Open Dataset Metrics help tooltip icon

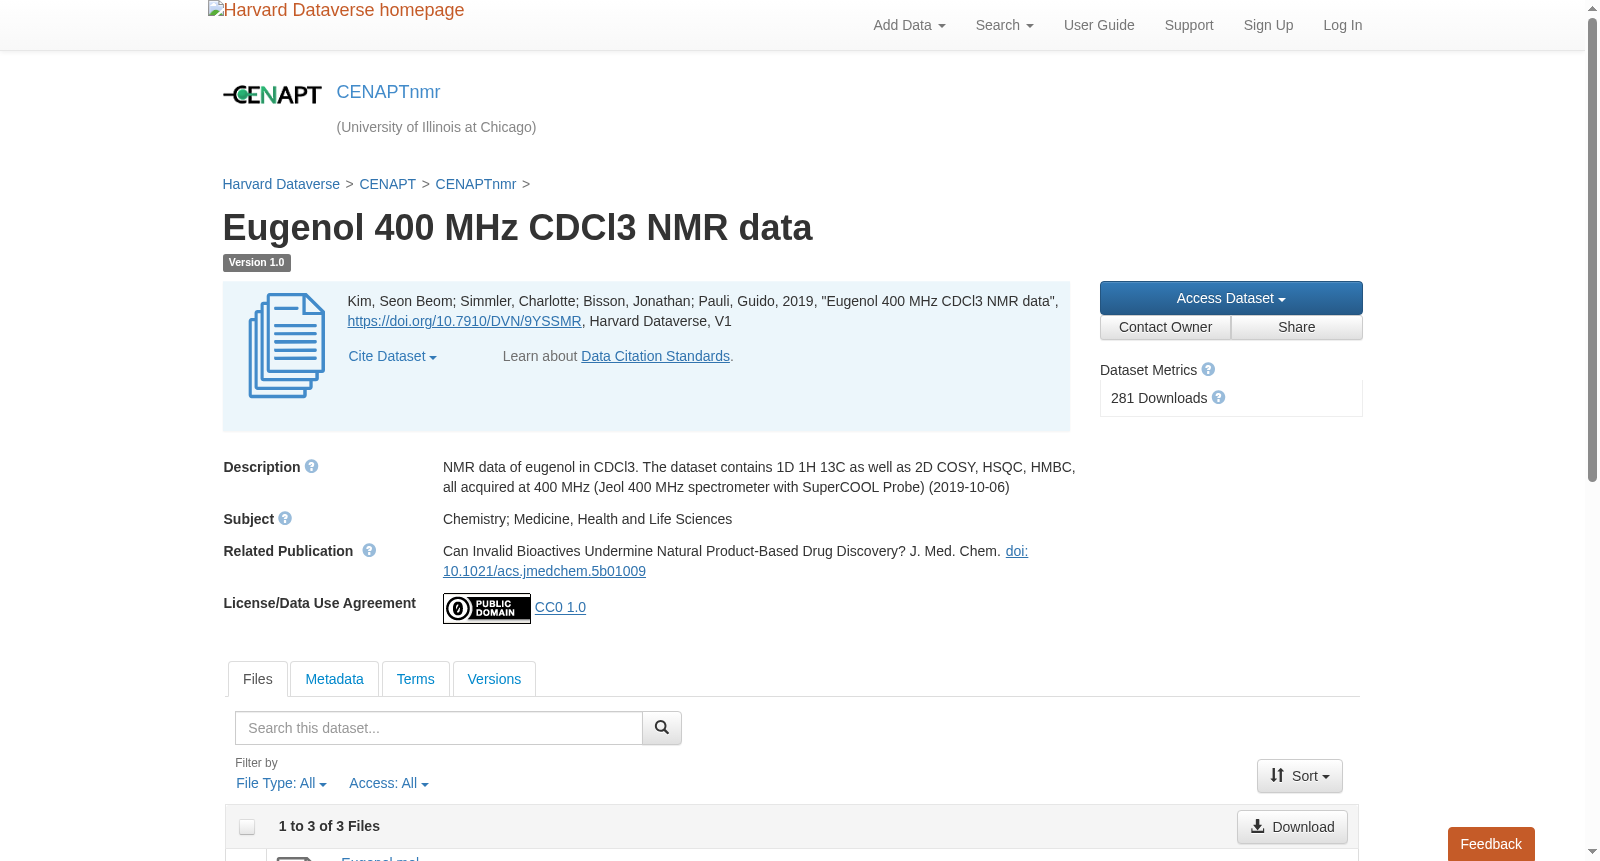1208,370
